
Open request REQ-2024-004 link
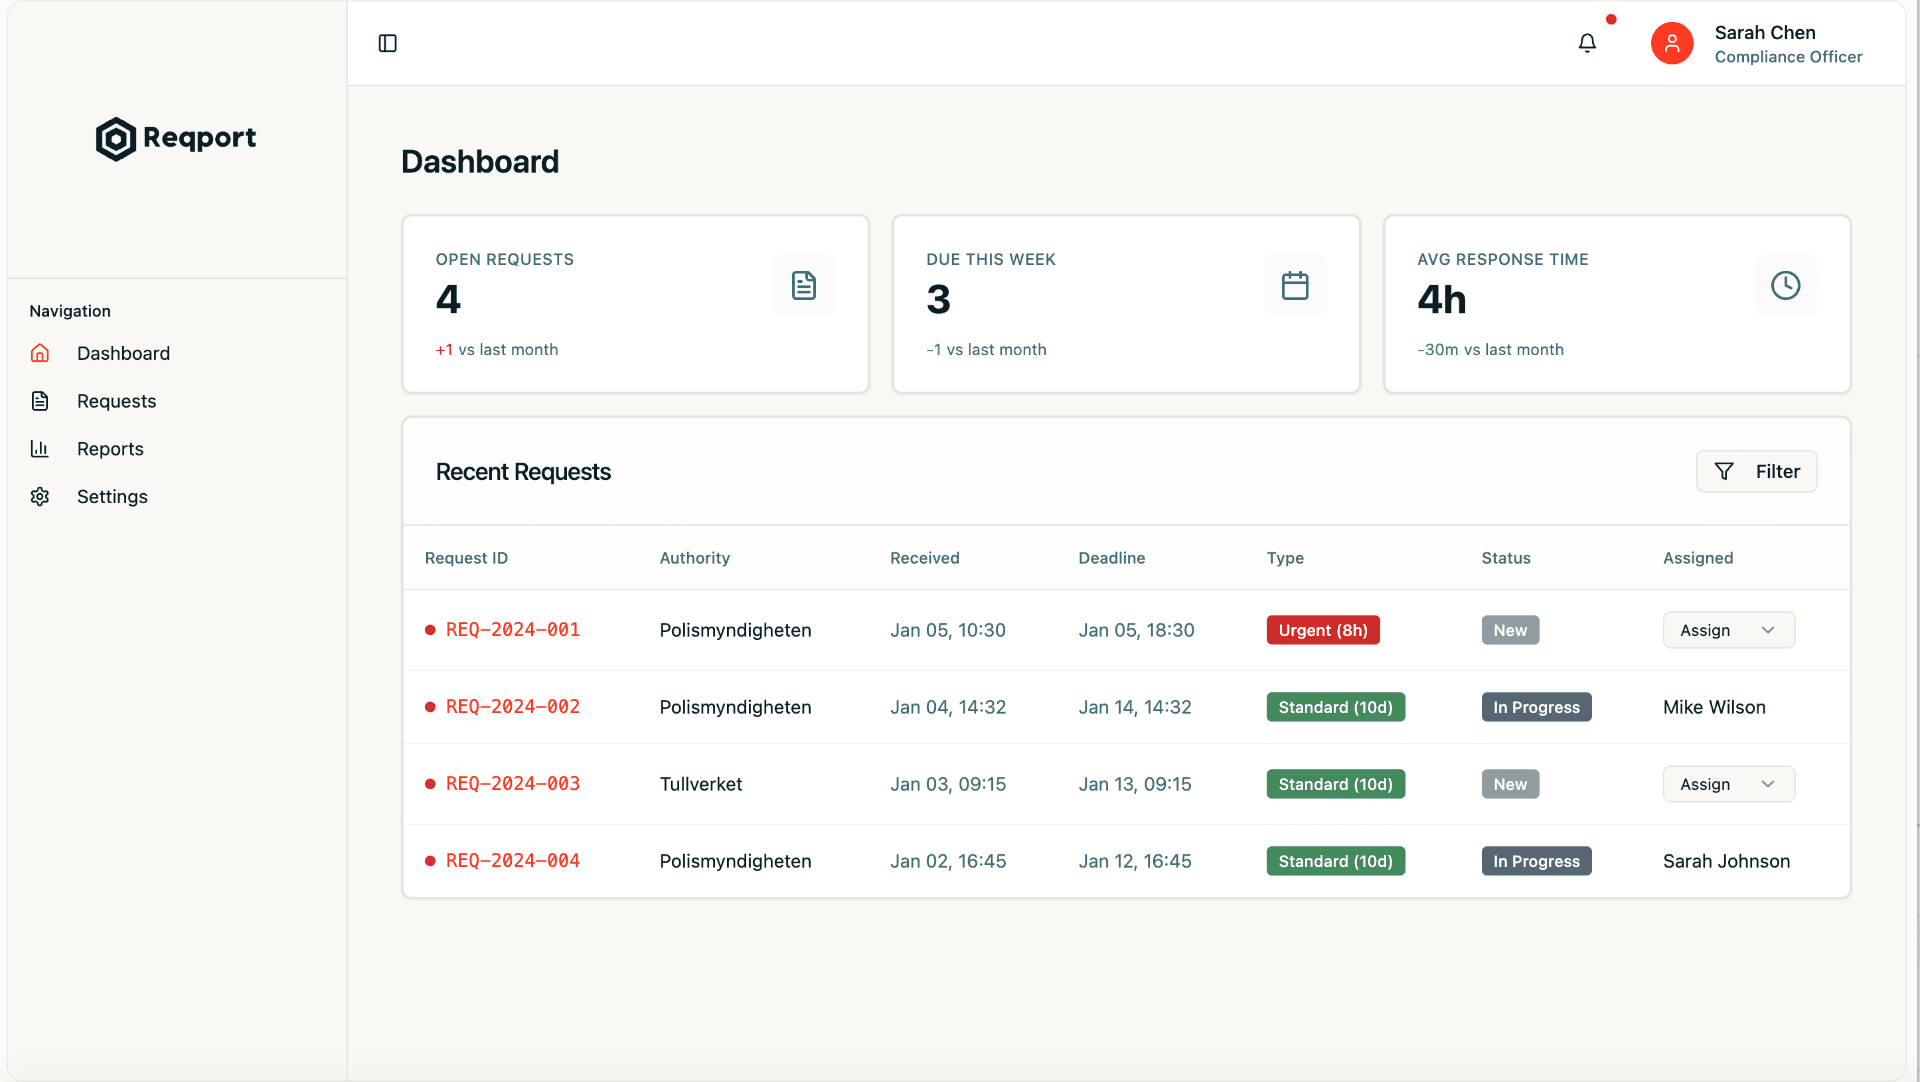[x=513, y=861]
